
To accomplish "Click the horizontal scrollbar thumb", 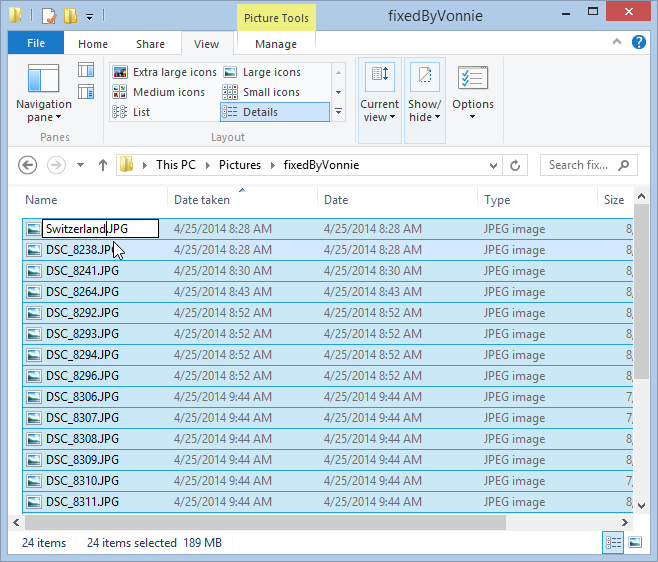I will click(x=265, y=523).
